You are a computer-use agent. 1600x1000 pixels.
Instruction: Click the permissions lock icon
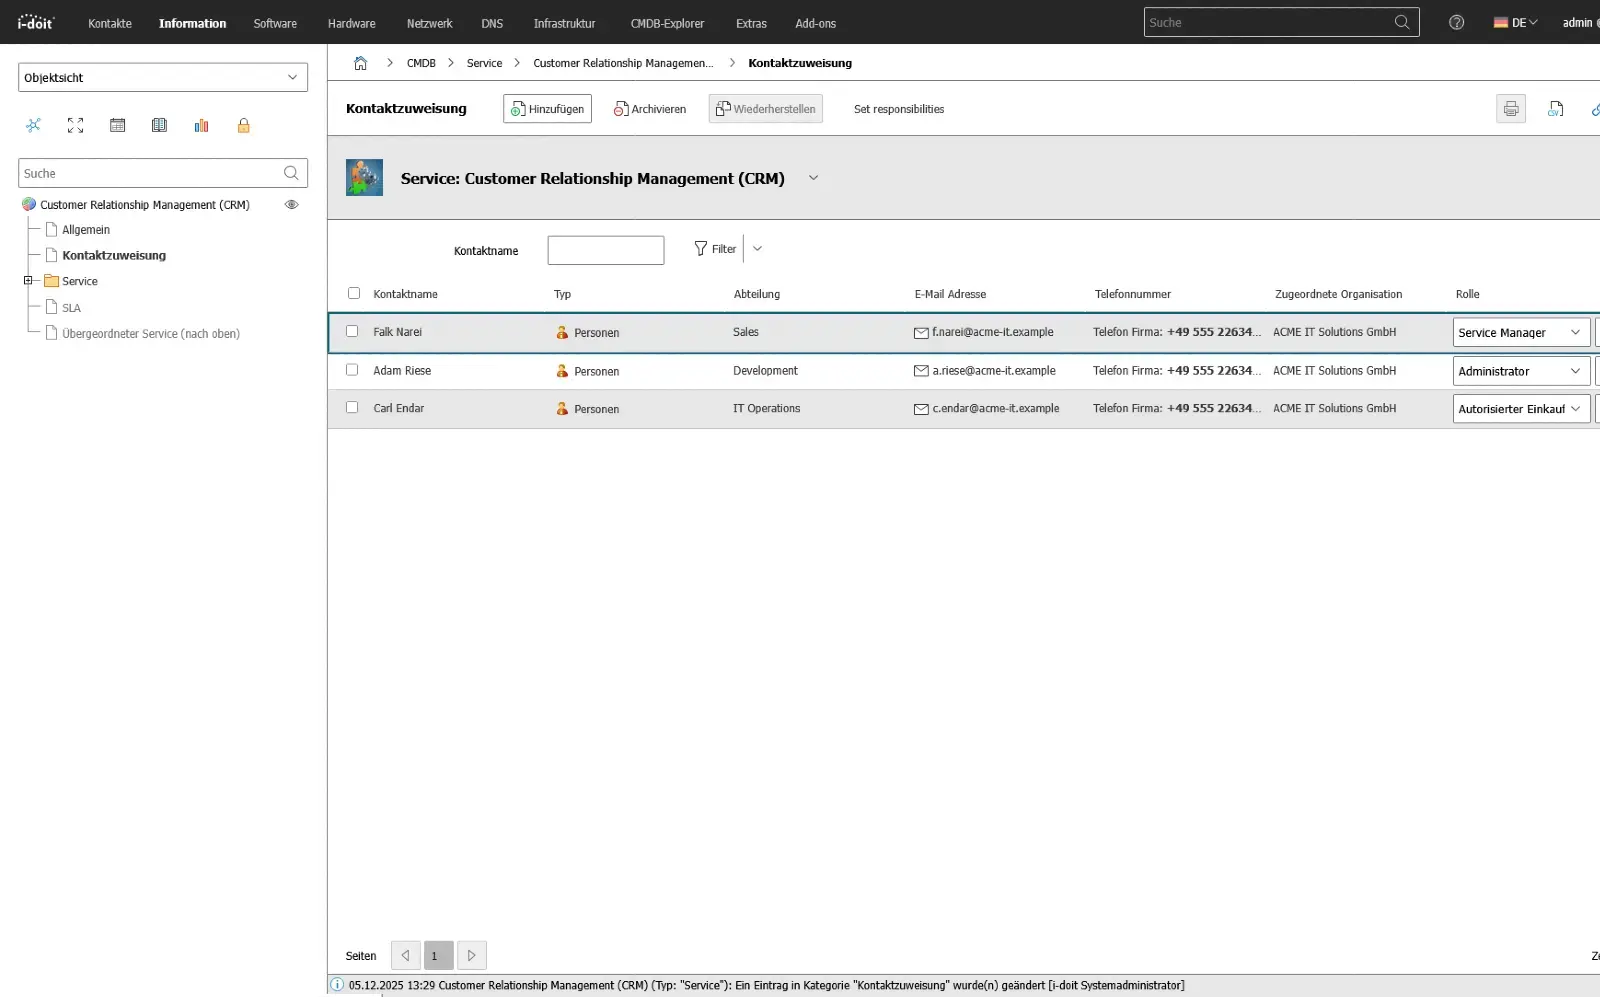(x=244, y=125)
